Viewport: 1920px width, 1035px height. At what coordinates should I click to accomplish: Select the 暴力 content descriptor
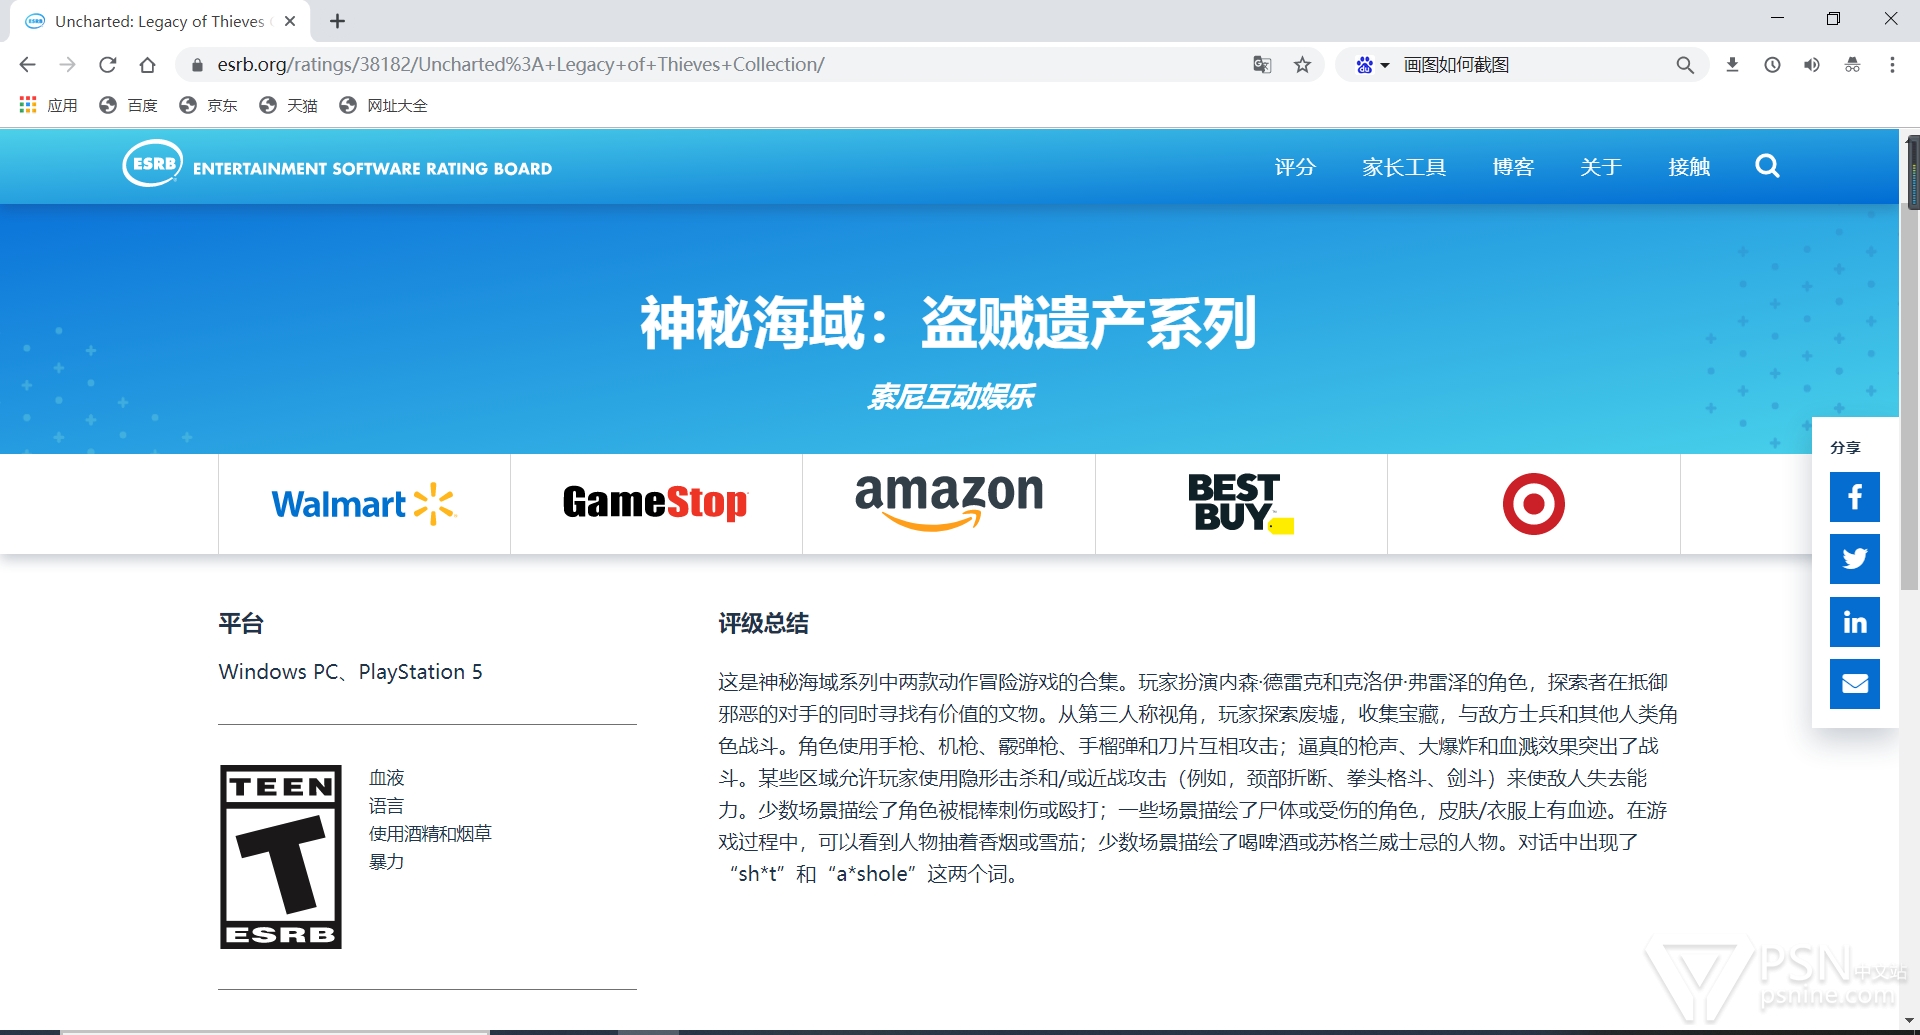387,862
